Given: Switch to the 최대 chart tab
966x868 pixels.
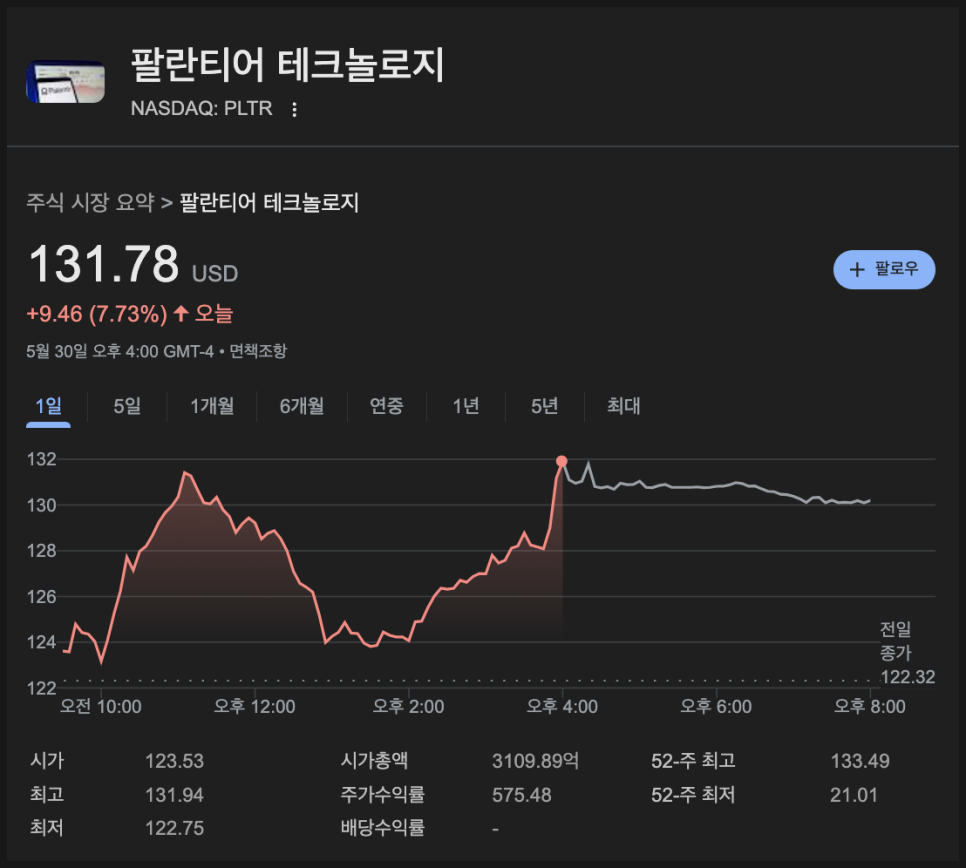Looking at the screenshot, I should [623, 406].
